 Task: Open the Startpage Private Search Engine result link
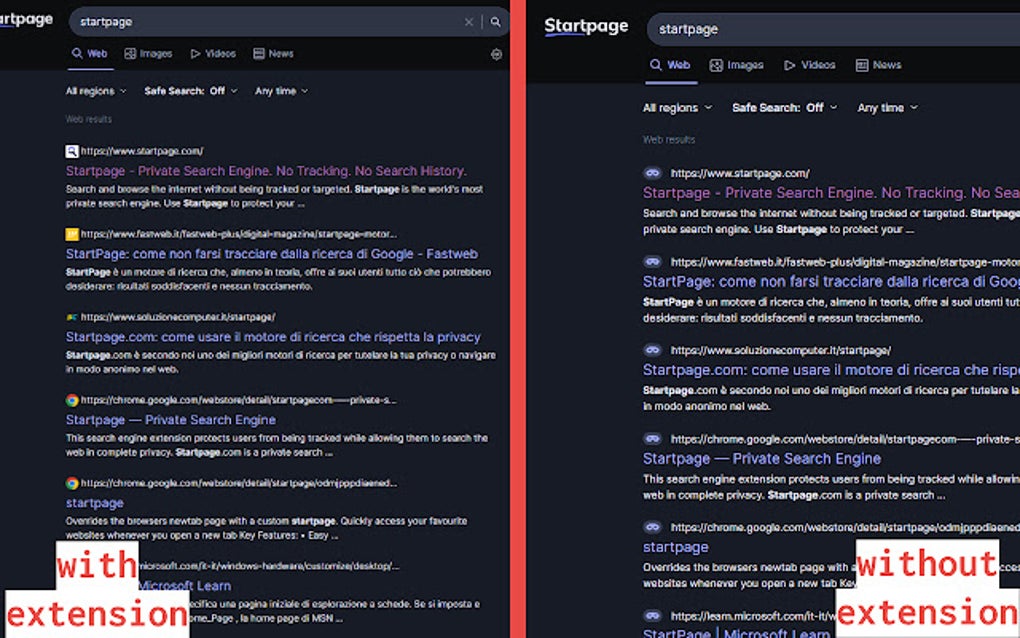[x=262, y=171]
